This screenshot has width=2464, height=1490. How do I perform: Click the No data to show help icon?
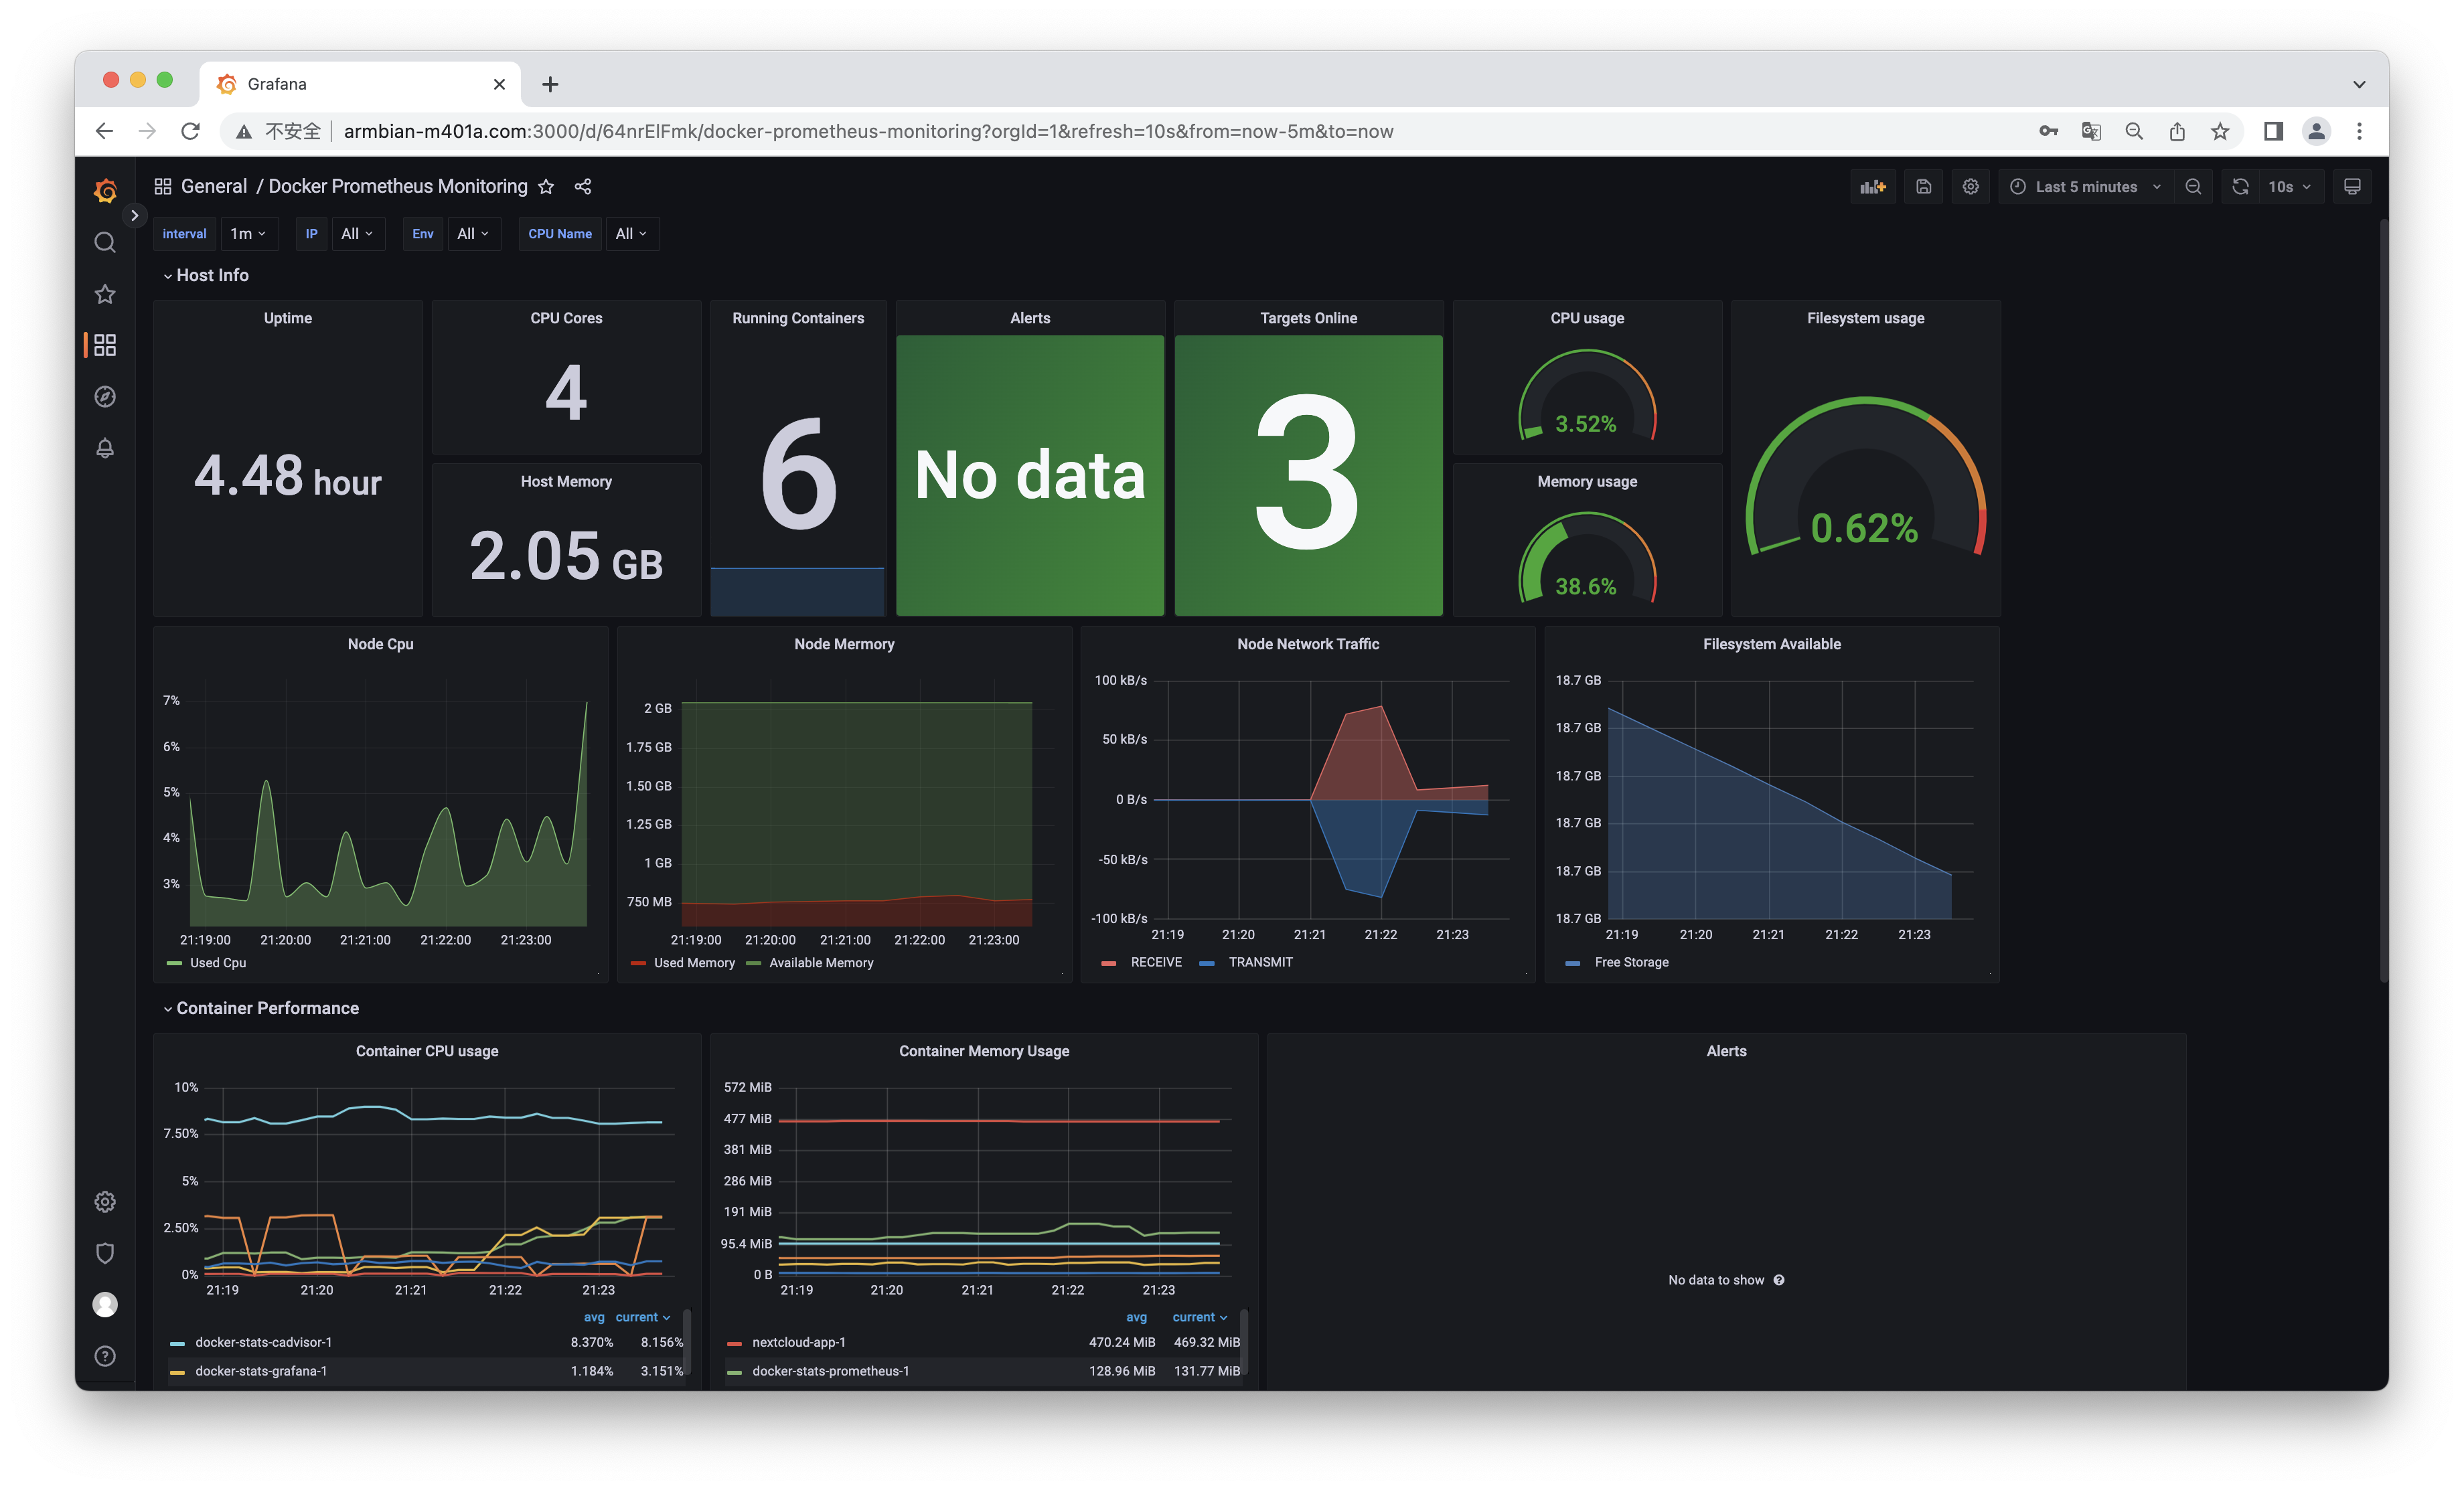[x=1779, y=1280]
